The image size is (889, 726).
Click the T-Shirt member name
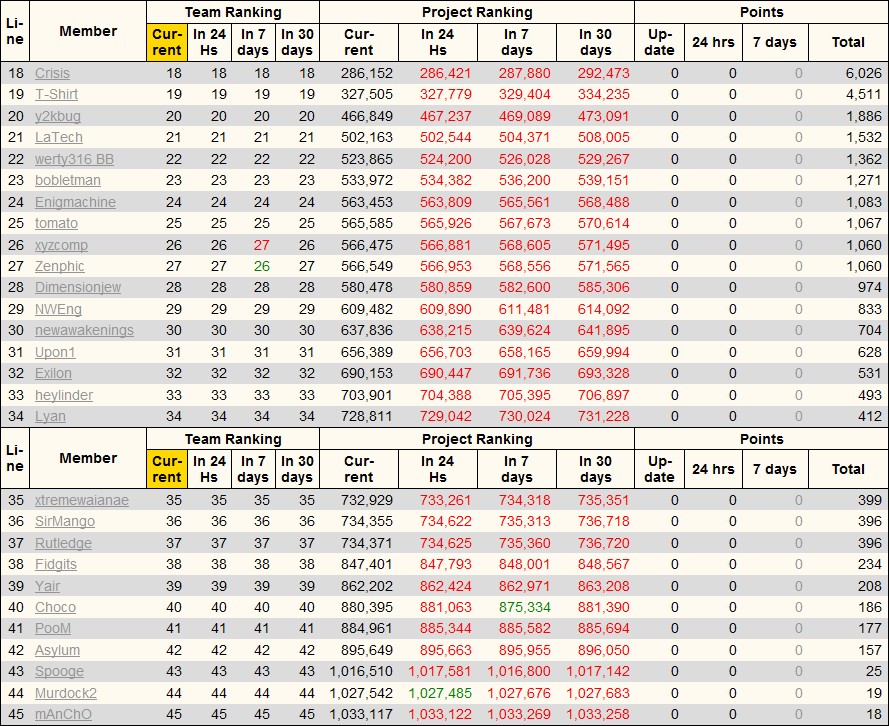click(56, 95)
